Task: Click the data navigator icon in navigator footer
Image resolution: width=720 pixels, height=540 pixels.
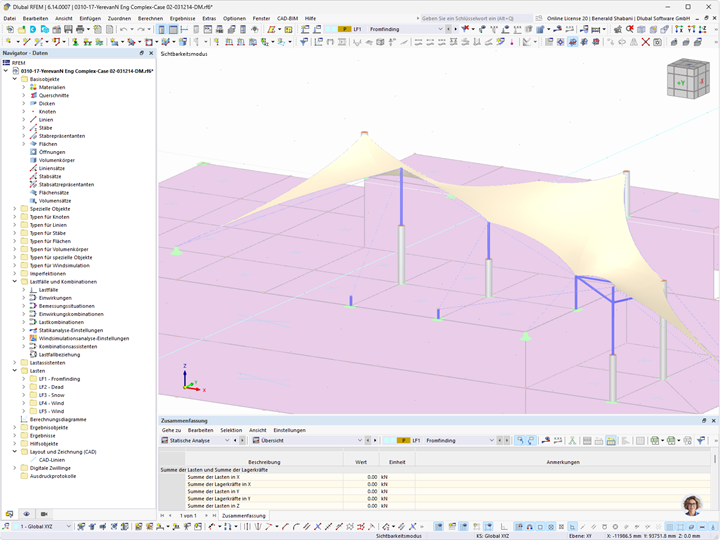Action: [9, 514]
